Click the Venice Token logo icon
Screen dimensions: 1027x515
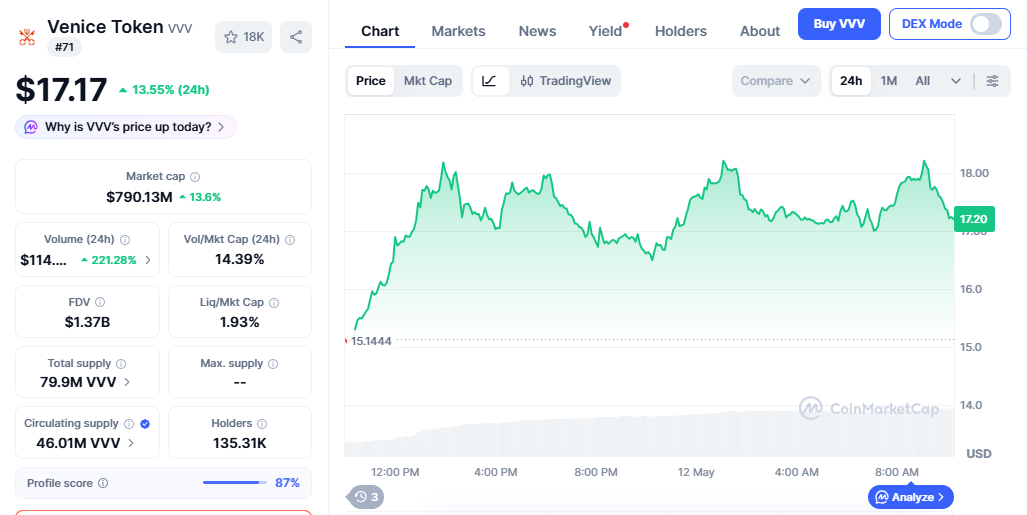27,37
